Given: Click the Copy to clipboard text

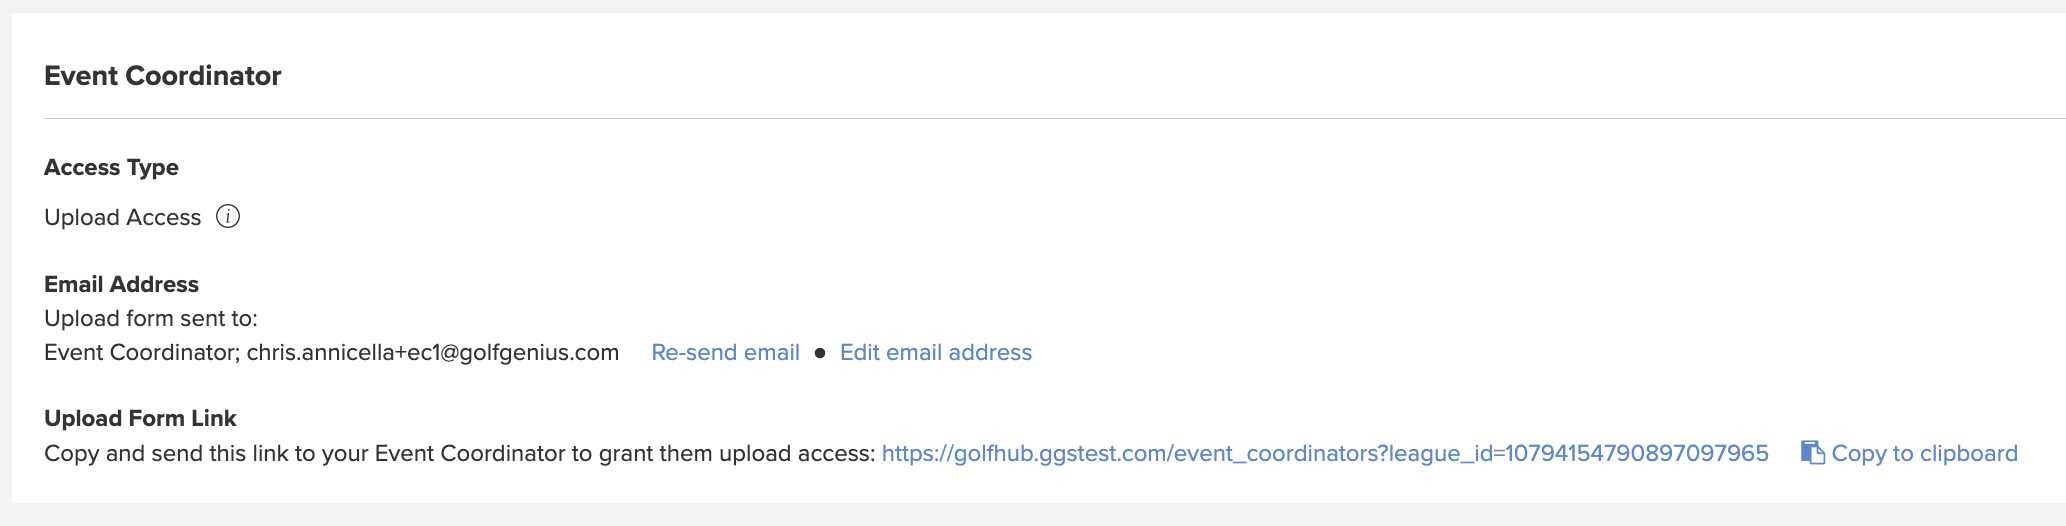Looking at the screenshot, I should tap(1924, 453).
